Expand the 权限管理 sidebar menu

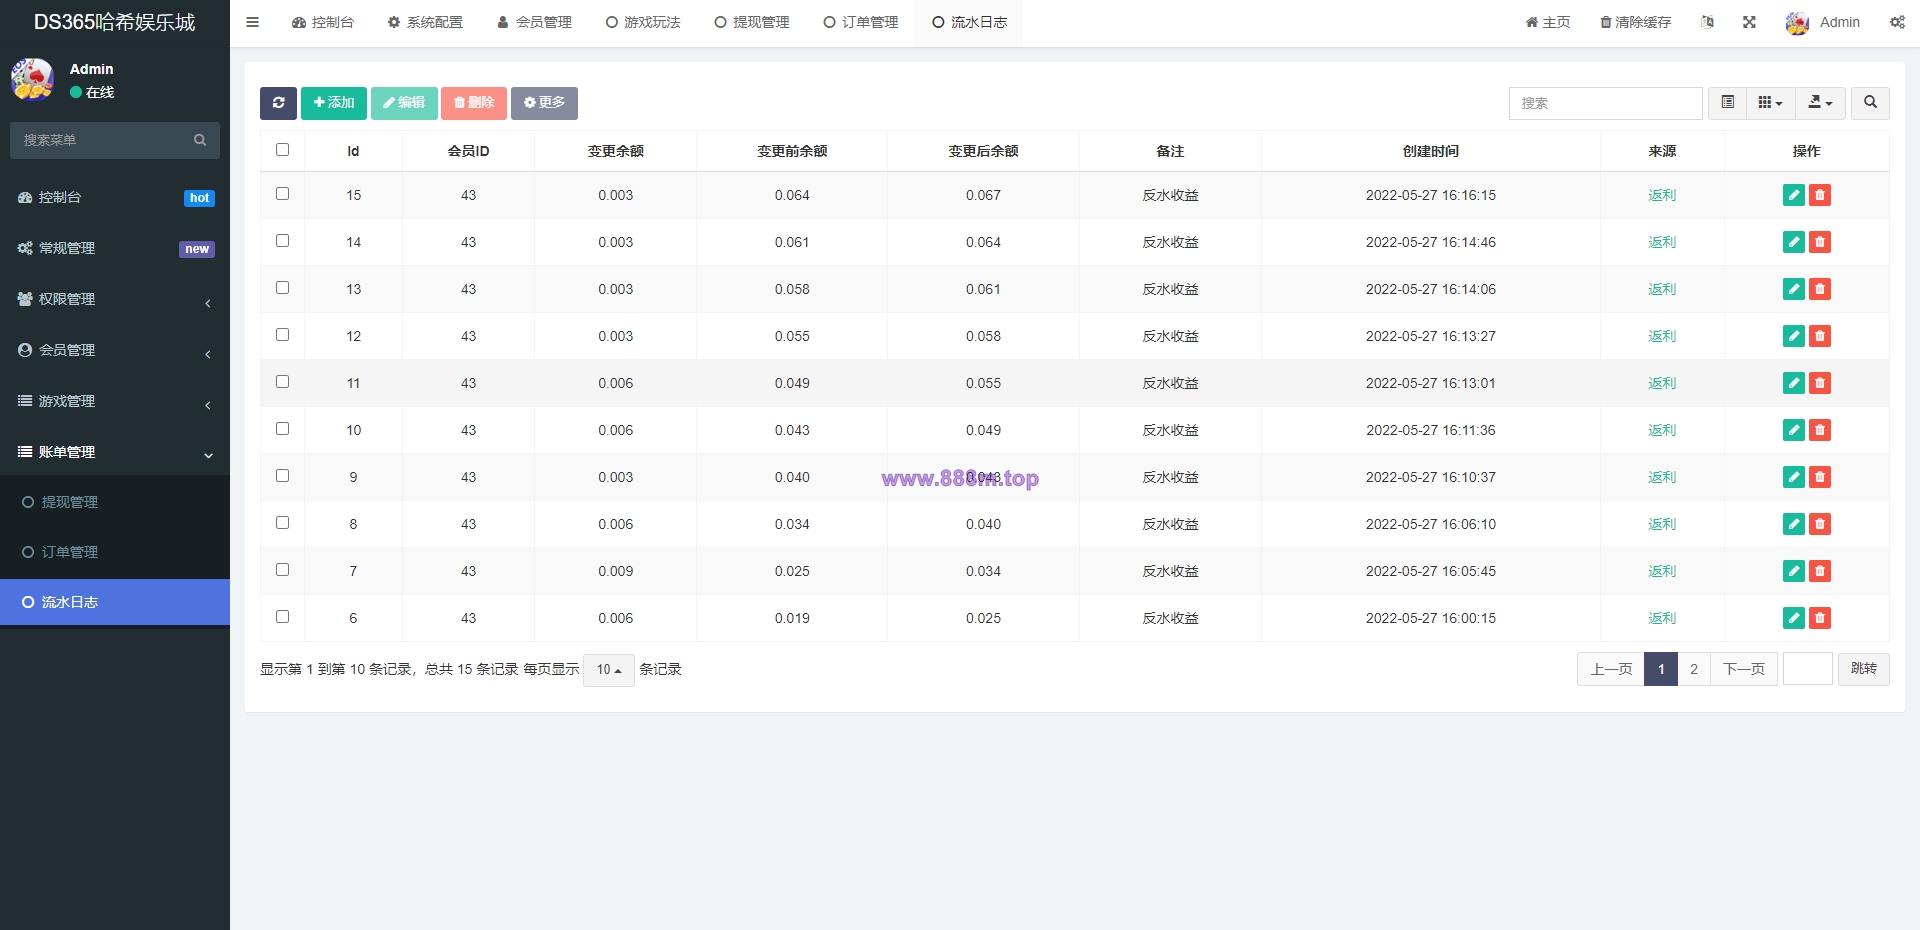point(115,299)
